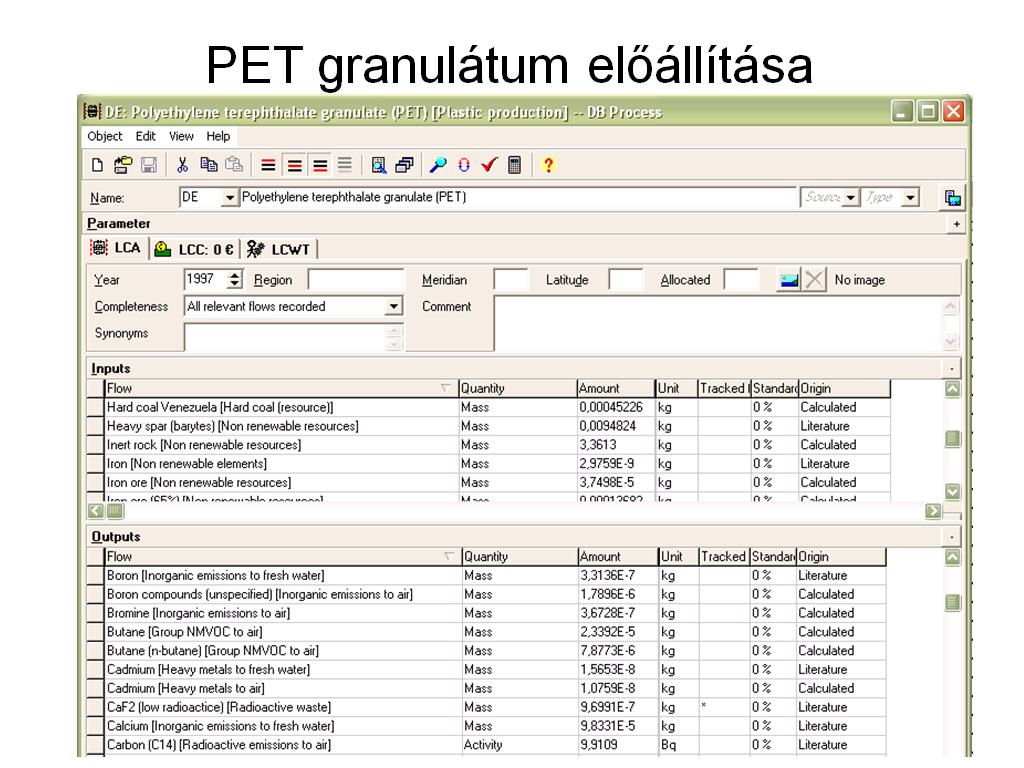Click the Inputs horizontal scroll left arrow
This screenshot has height=768, width=1024.
[x=96, y=511]
